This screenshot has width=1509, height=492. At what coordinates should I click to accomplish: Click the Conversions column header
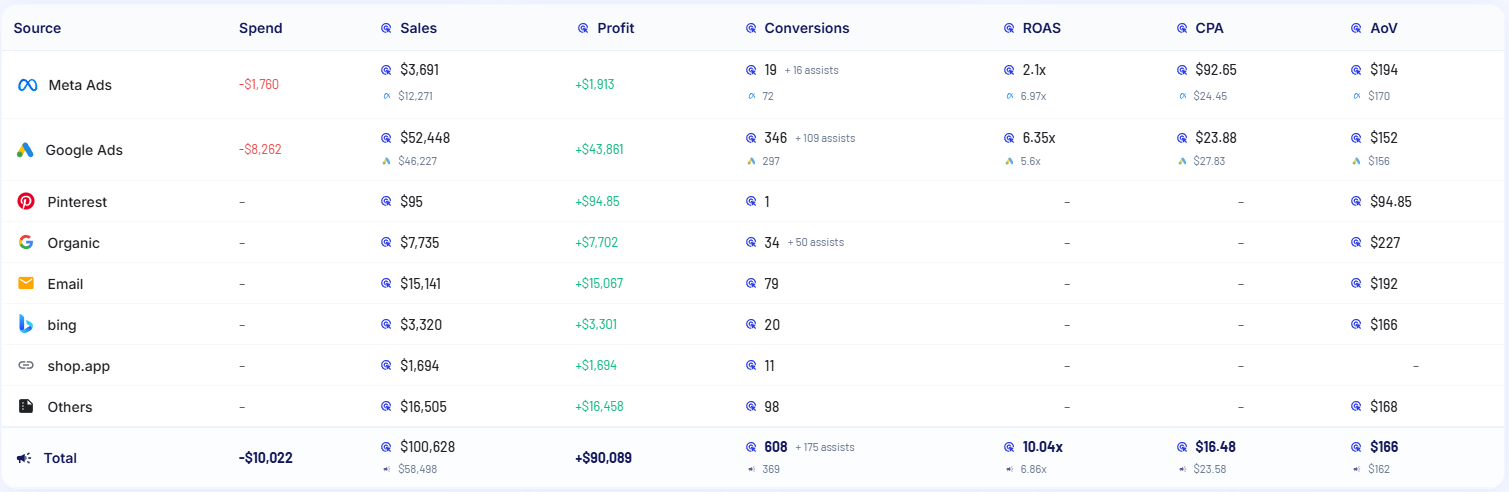pos(806,28)
